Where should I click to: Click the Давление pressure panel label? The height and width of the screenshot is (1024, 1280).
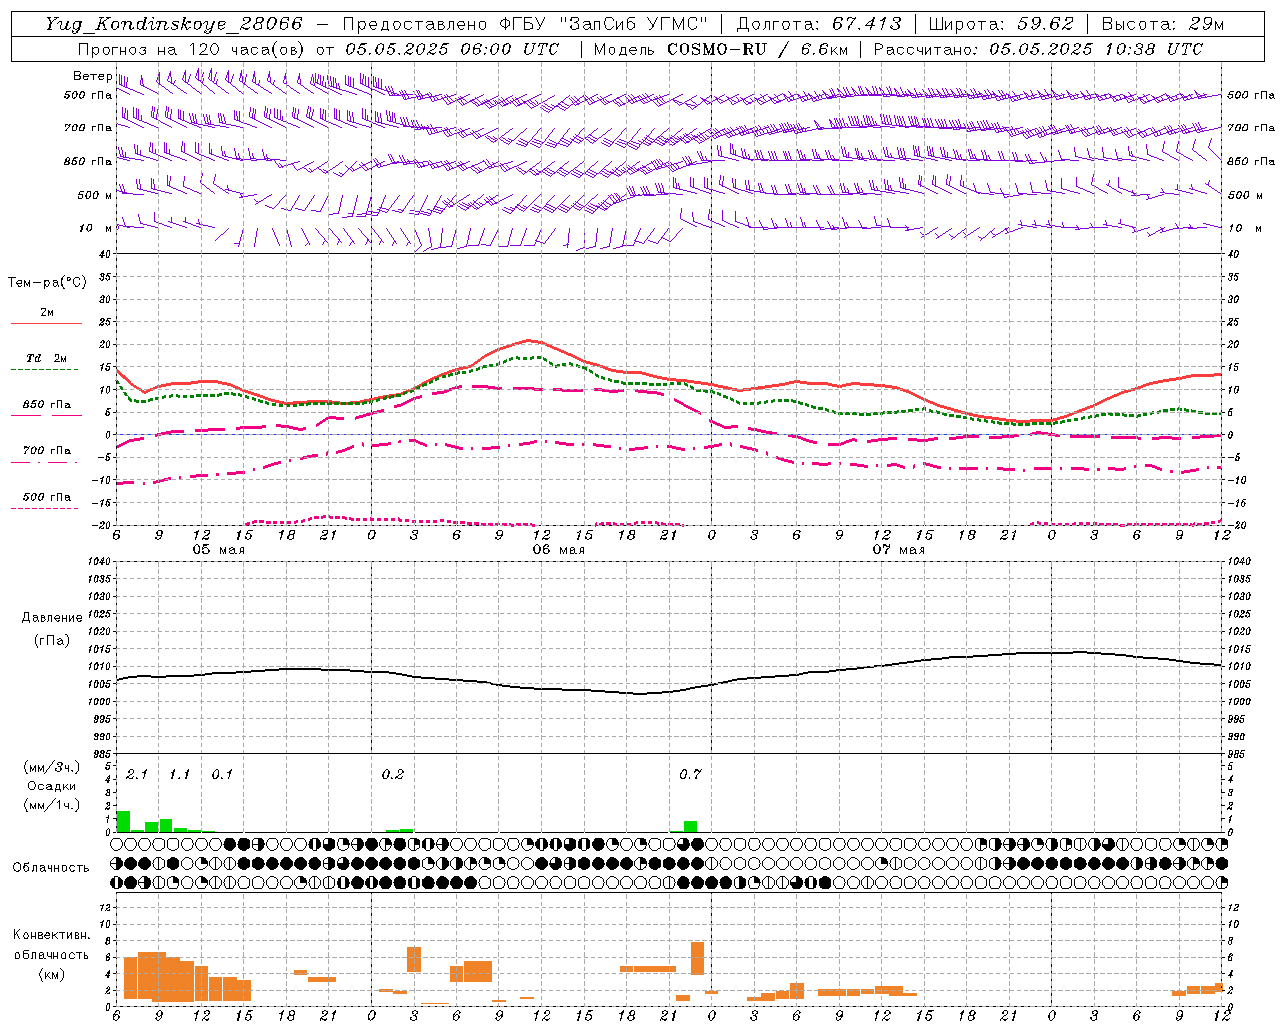click(x=52, y=618)
